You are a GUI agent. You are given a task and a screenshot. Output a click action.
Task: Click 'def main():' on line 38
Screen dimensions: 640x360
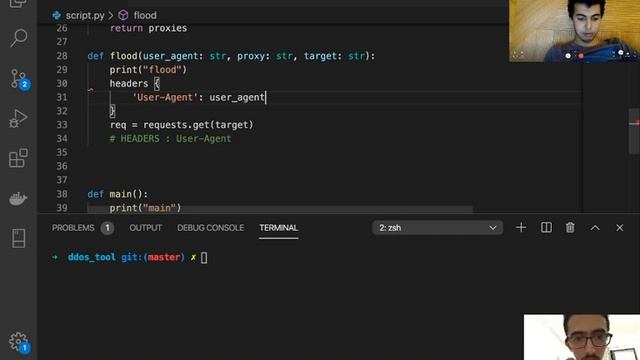118,194
